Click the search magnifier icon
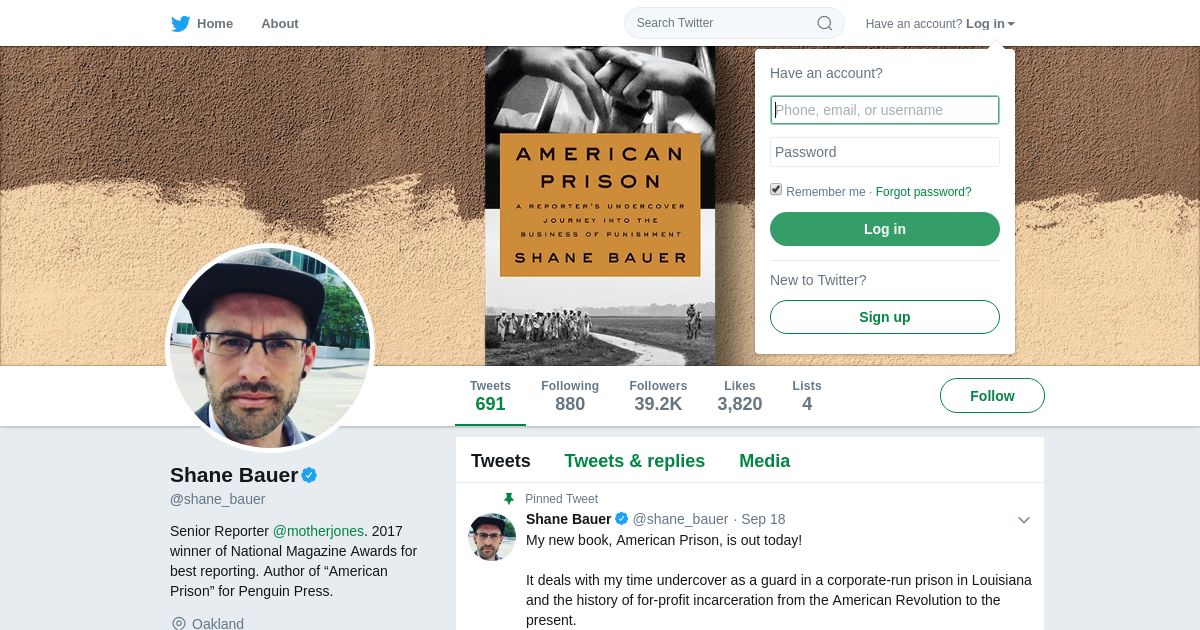This screenshot has height=630, width=1200. coord(825,23)
